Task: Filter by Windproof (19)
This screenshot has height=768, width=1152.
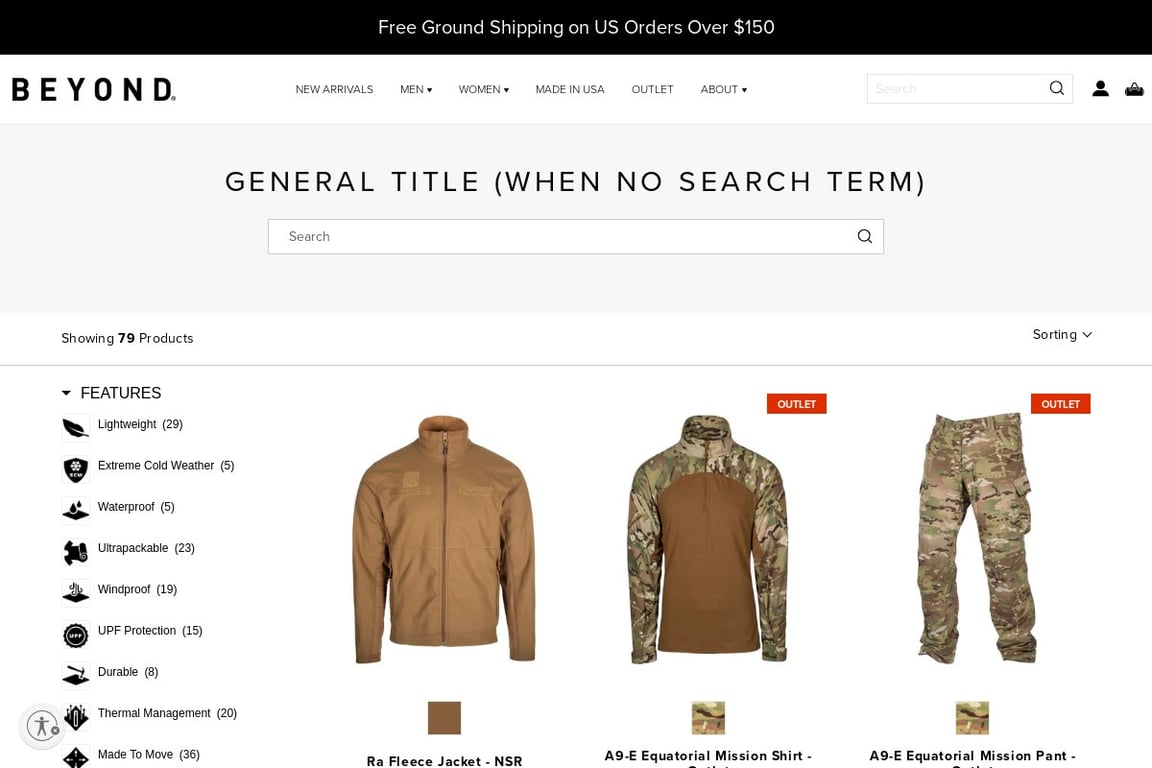Action: 137,589
